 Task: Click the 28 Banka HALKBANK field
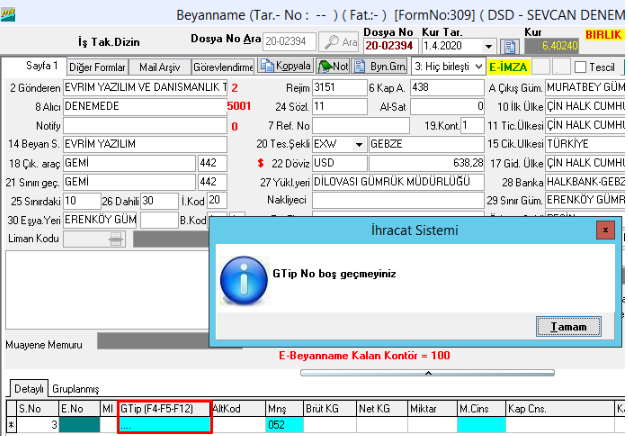point(585,182)
